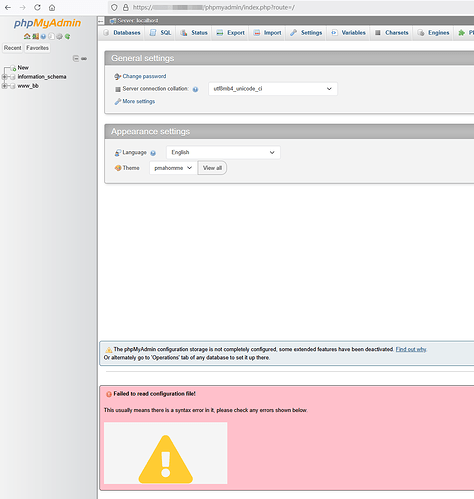Click the help icon beside Language

coord(153,153)
